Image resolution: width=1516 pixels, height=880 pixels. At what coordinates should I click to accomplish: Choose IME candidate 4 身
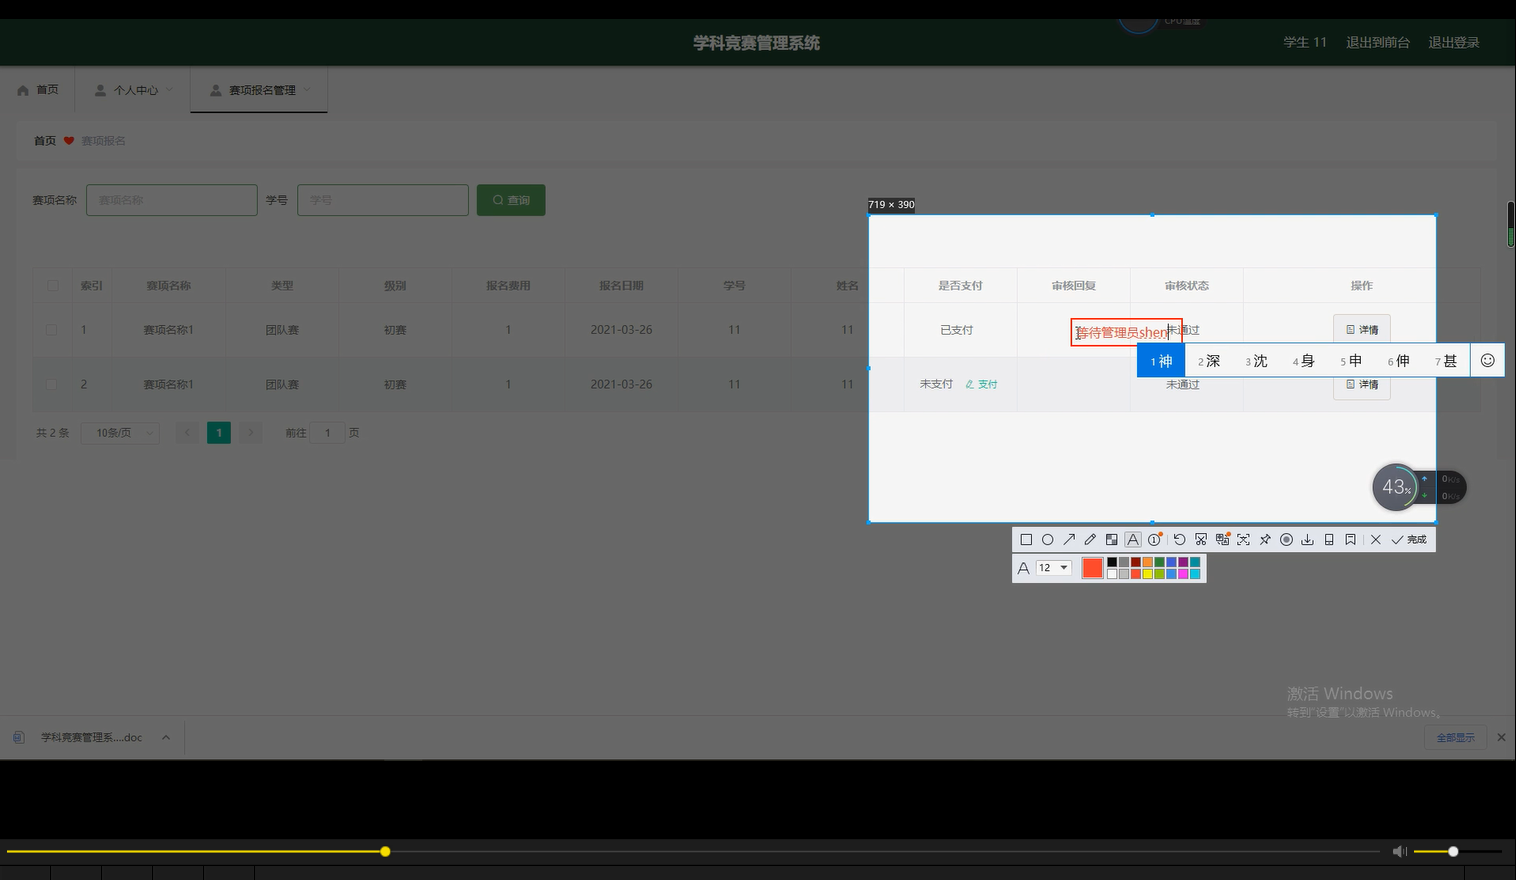pyautogui.click(x=1303, y=361)
